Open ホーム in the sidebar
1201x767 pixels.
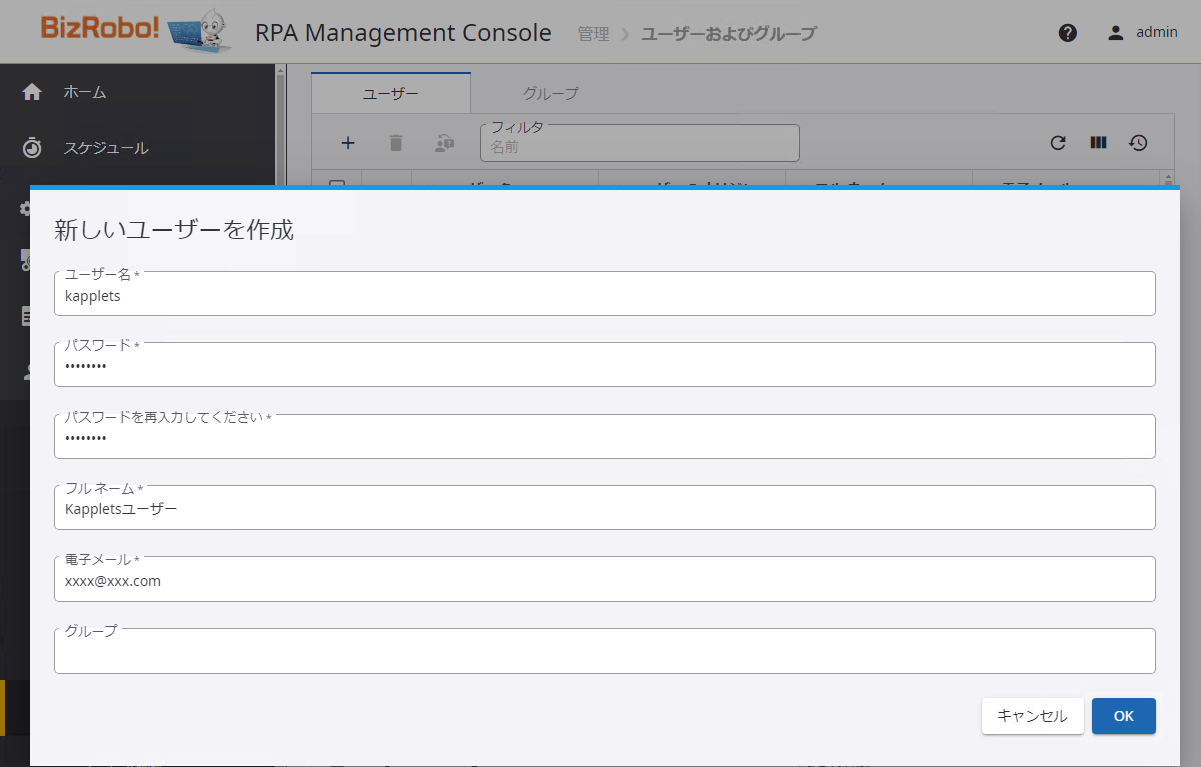click(85, 92)
